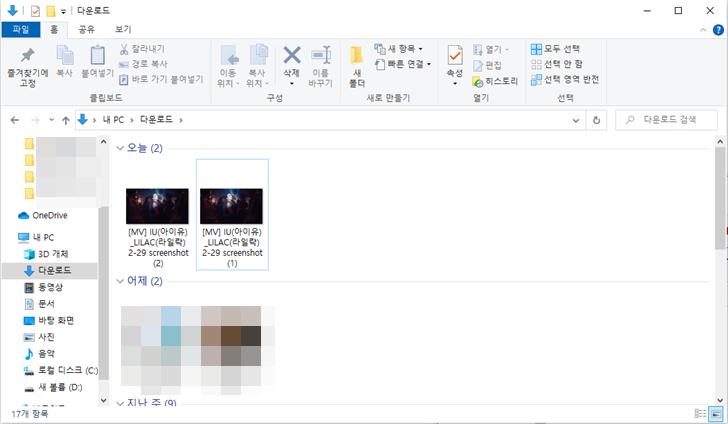Expand the 속성 dropdown arrow
The image size is (728, 424).
click(455, 84)
